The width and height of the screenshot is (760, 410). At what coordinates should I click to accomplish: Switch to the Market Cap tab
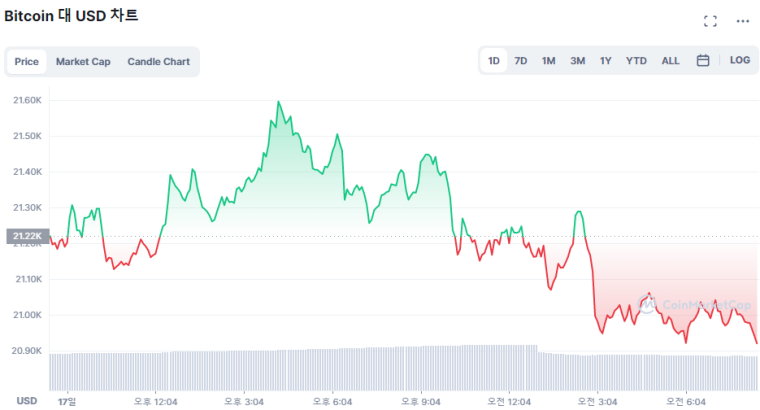(83, 62)
